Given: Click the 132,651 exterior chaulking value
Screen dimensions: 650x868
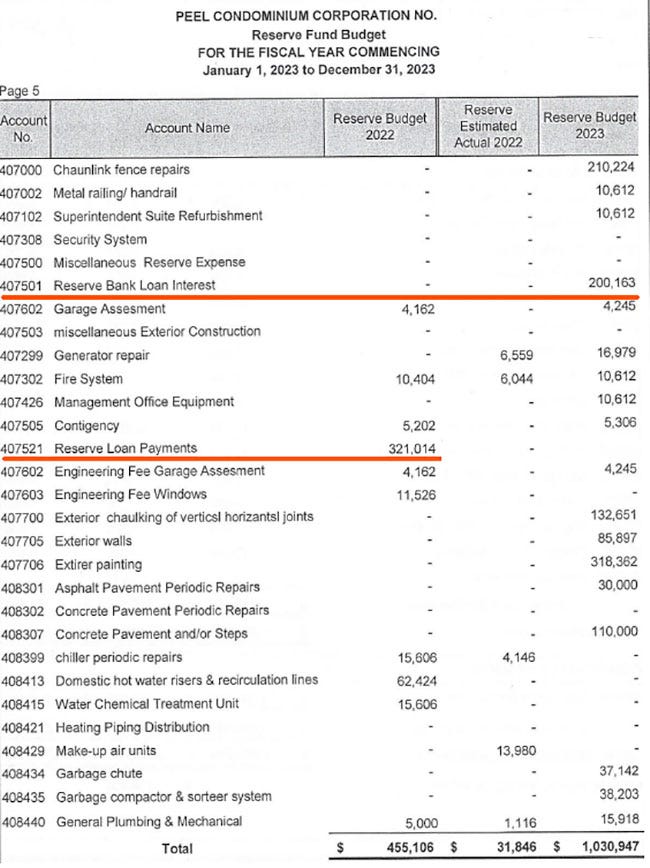Looking at the screenshot, I should click(x=614, y=515).
